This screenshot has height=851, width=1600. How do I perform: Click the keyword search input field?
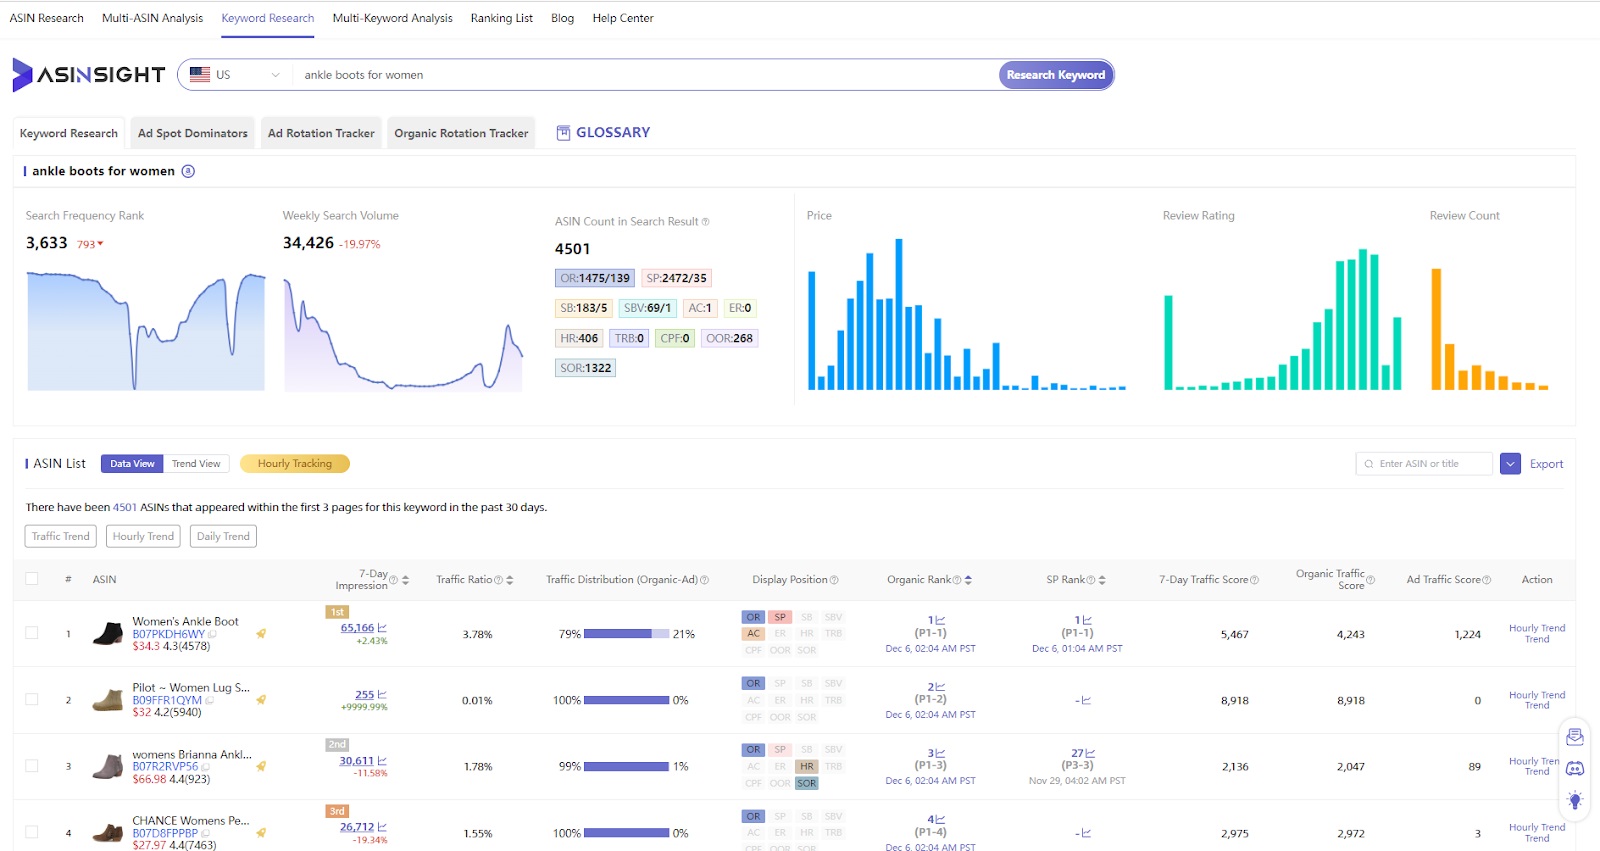(x=645, y=75)
